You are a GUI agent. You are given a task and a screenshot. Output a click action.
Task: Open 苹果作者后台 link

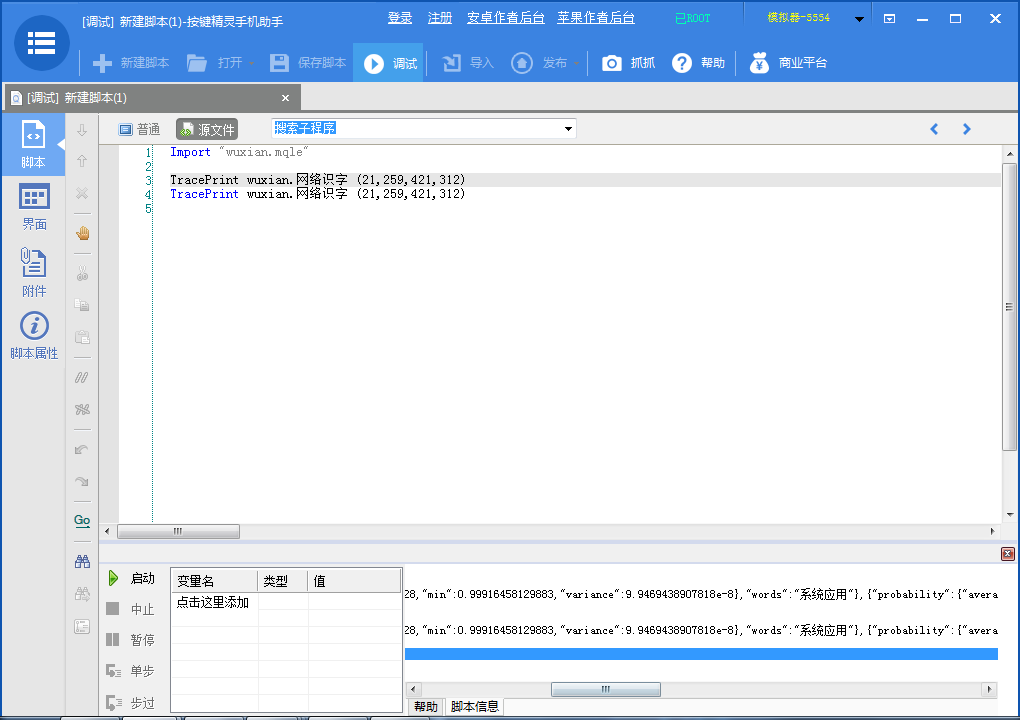tap(596, 18)
